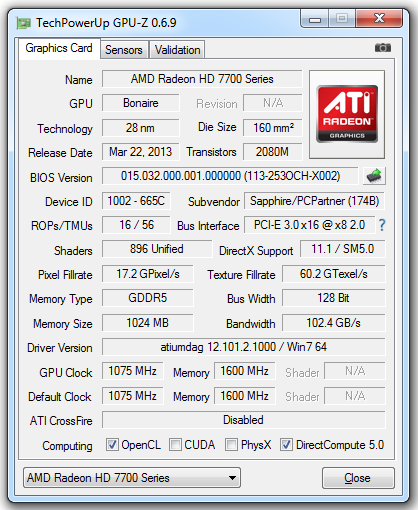Image resolution: width=418 pixels, height=510 pixels.
Task: Click the GPU-Z title bar app icon
Action: pos(24,23)
